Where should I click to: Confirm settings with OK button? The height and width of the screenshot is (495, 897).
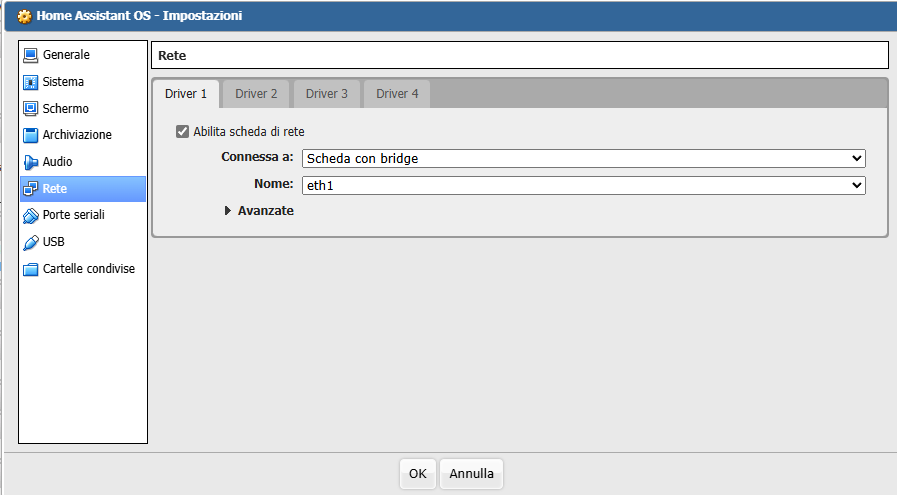coord(418,474)
